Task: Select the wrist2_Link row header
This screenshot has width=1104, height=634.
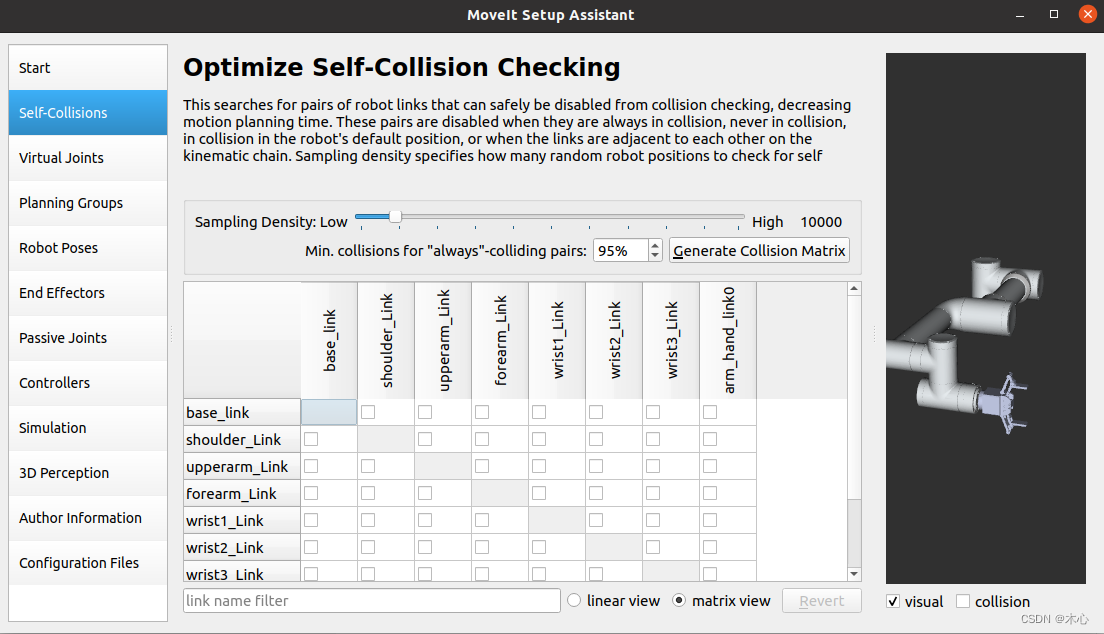Action: coord(242,547)
